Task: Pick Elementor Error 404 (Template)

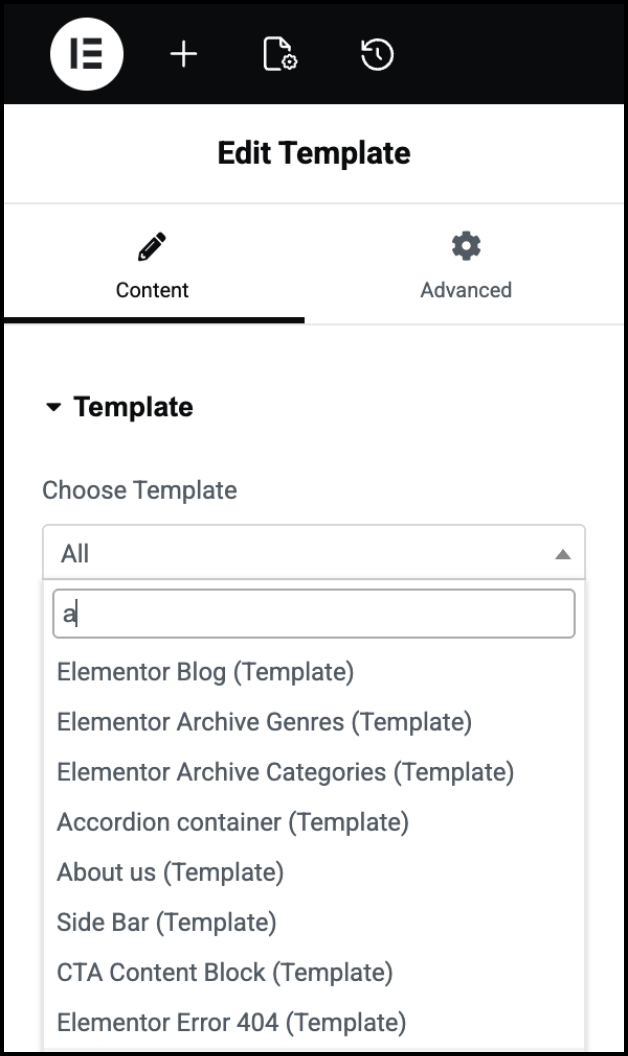Action: point(232,1022)
